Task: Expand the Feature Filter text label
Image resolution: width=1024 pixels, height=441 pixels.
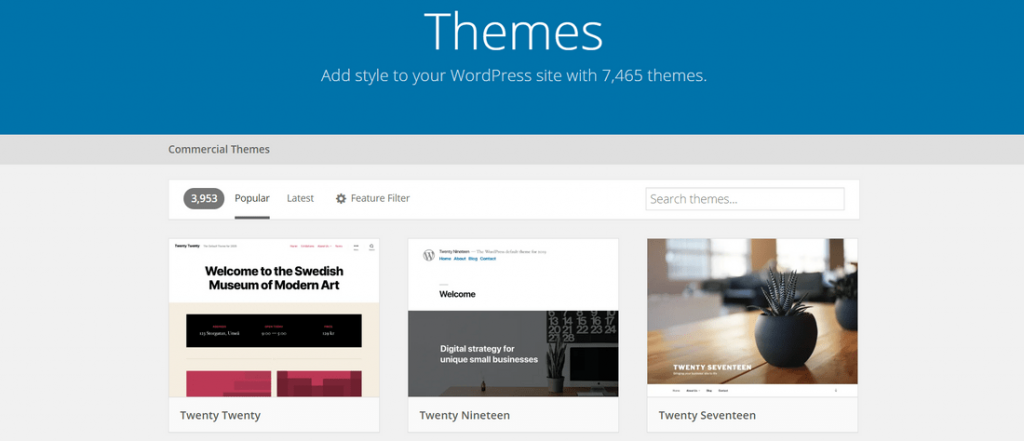Action: (380, 199)
